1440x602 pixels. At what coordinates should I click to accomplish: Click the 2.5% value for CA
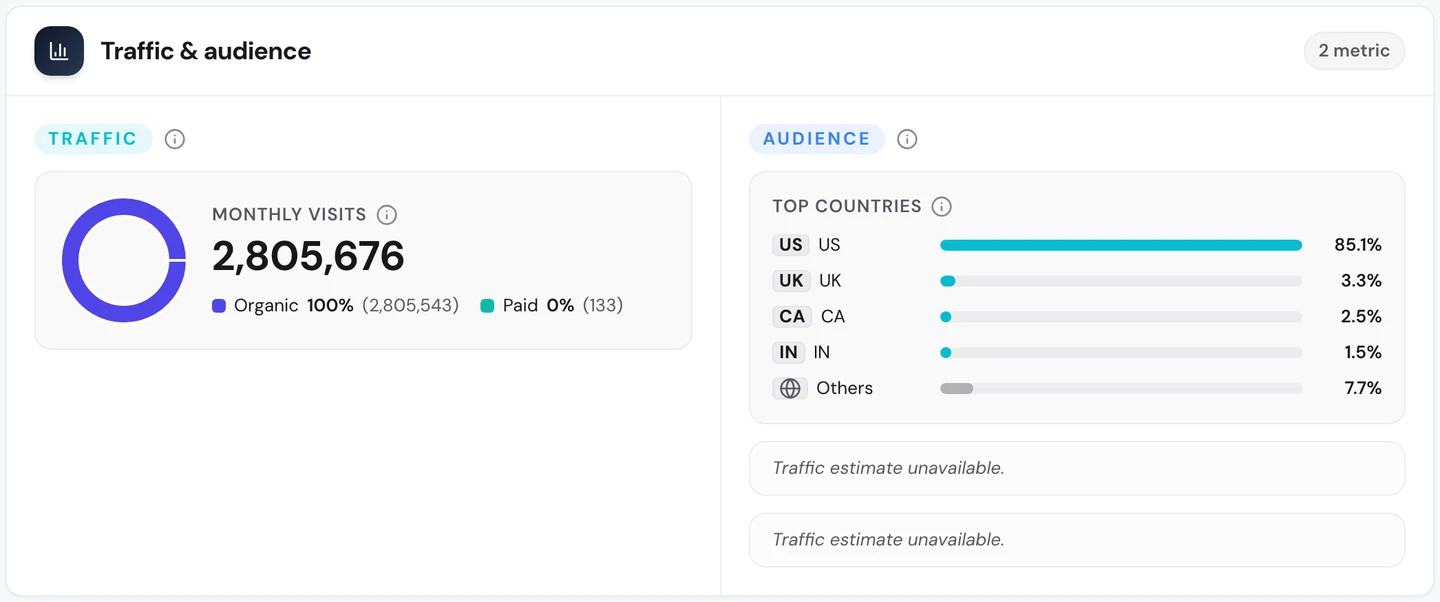click(x=1361, y=317)
